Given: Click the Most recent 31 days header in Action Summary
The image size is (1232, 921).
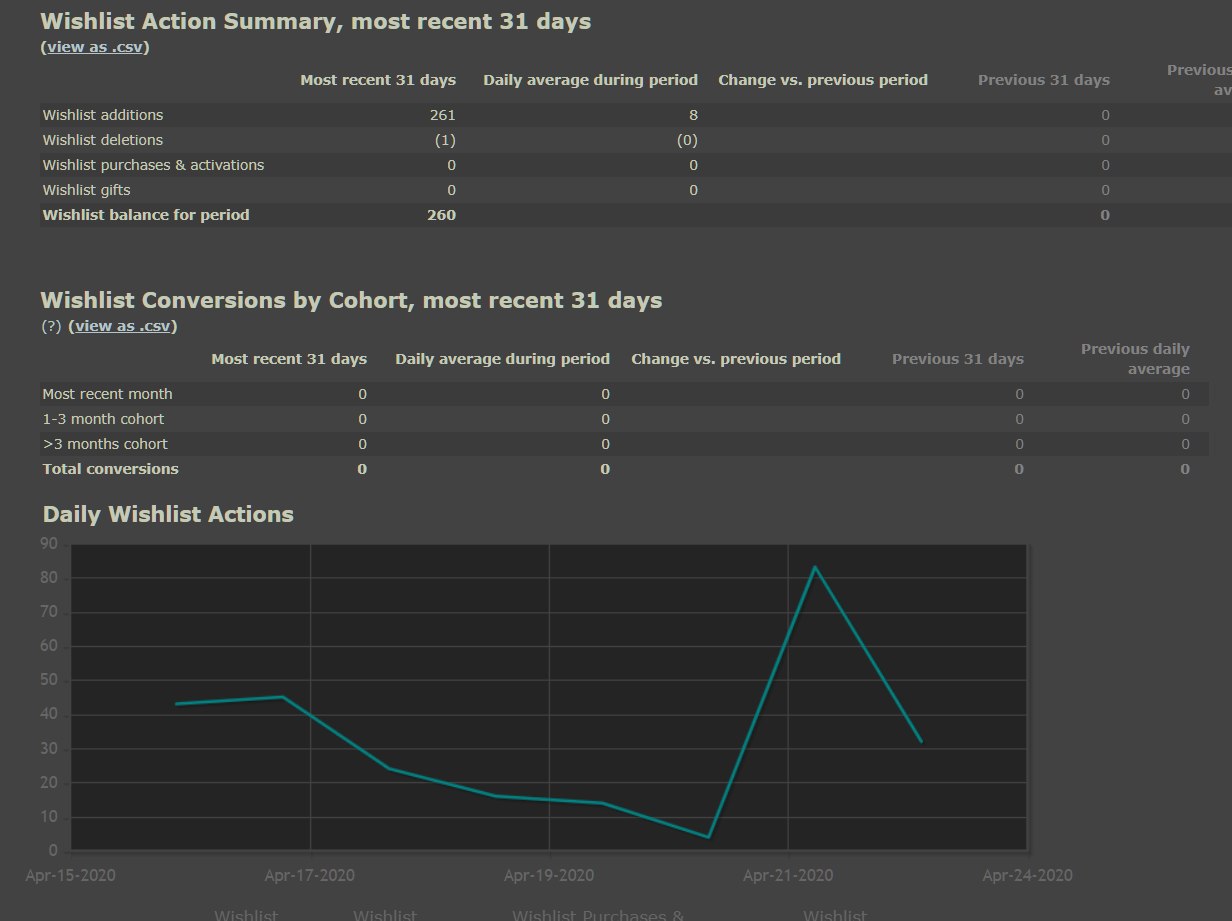Looking at the screenshot, I should click(x=378, y=80).
